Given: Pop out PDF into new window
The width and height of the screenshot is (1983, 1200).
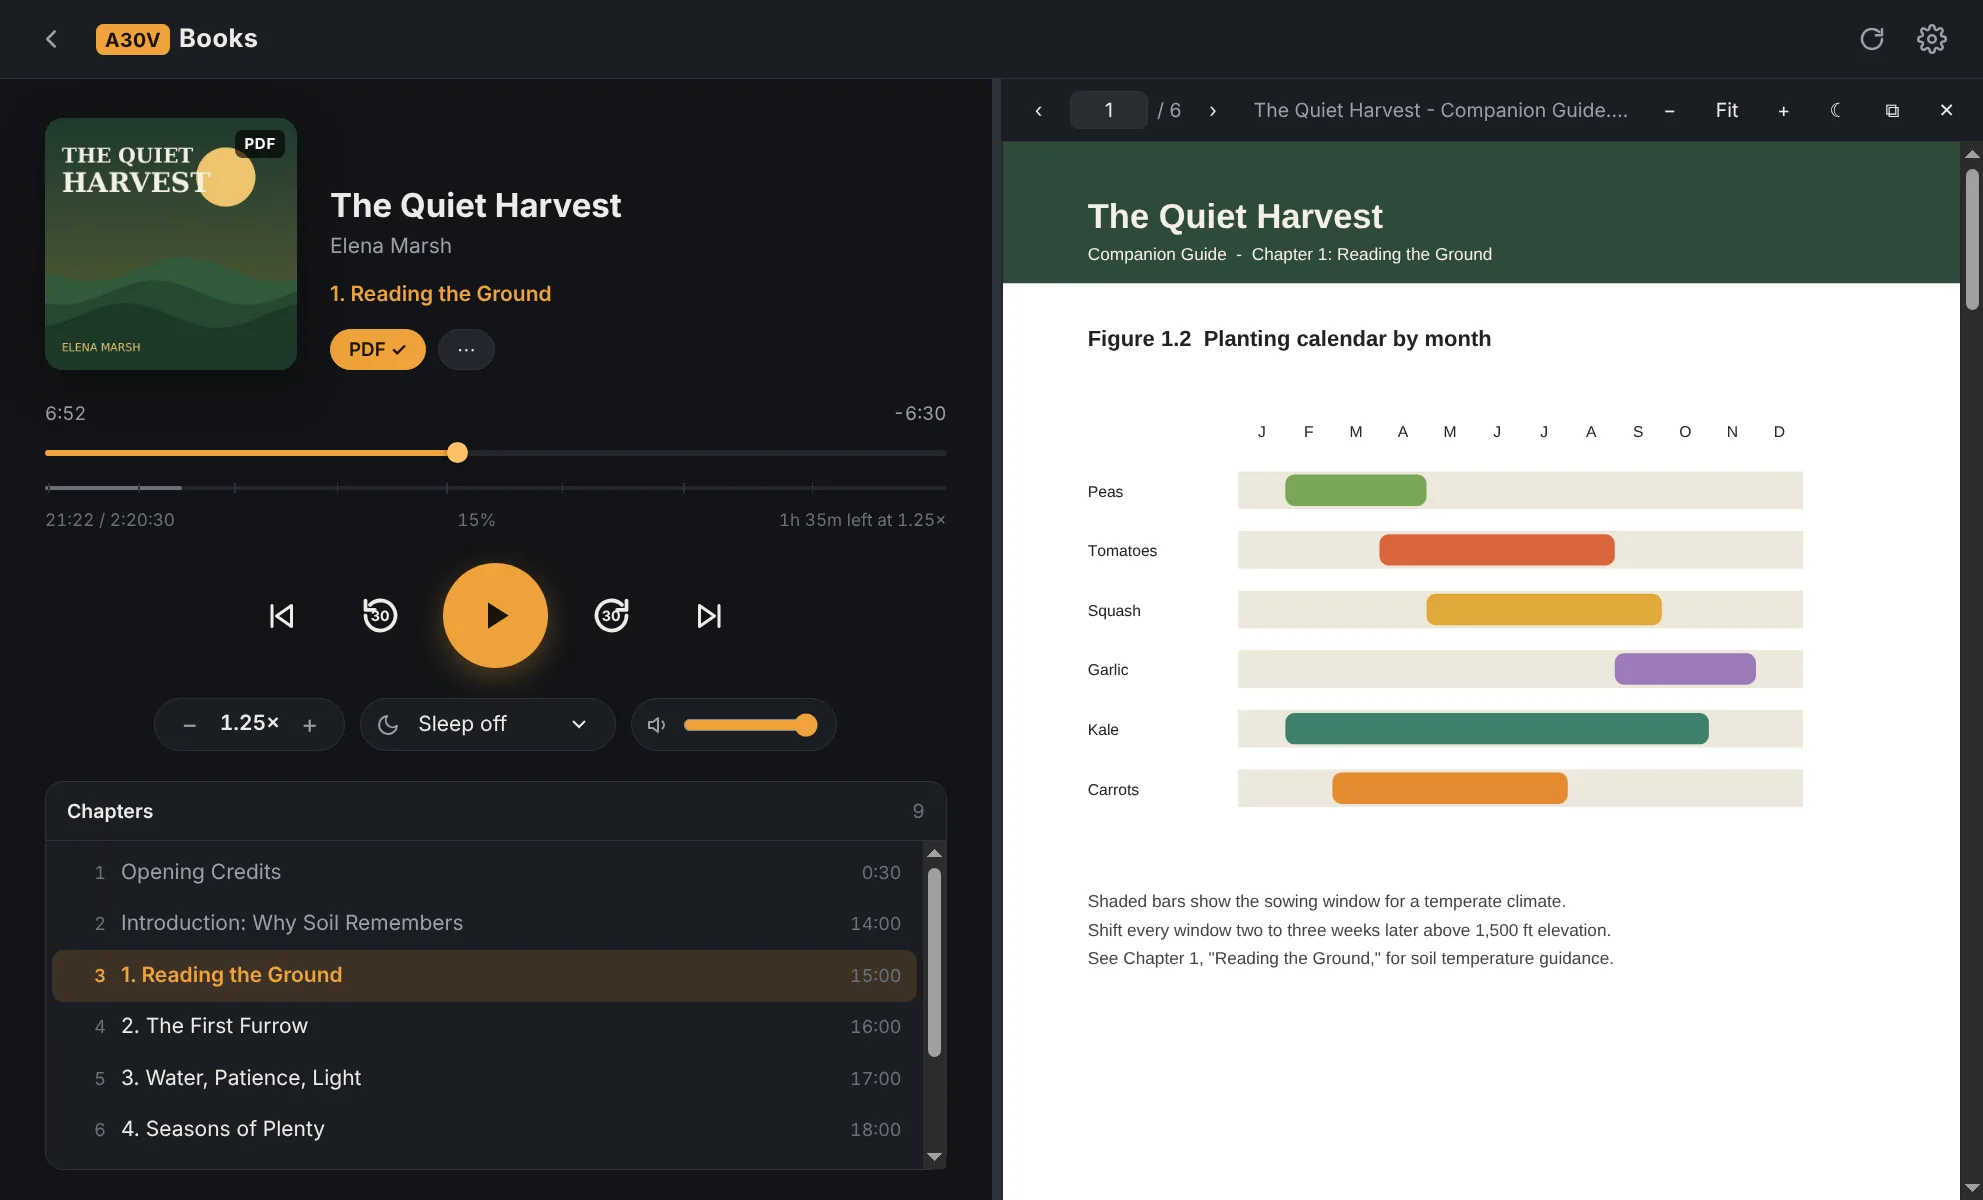Looking at the screenshot, I should pyautogui.click(x=1891, y=111).
